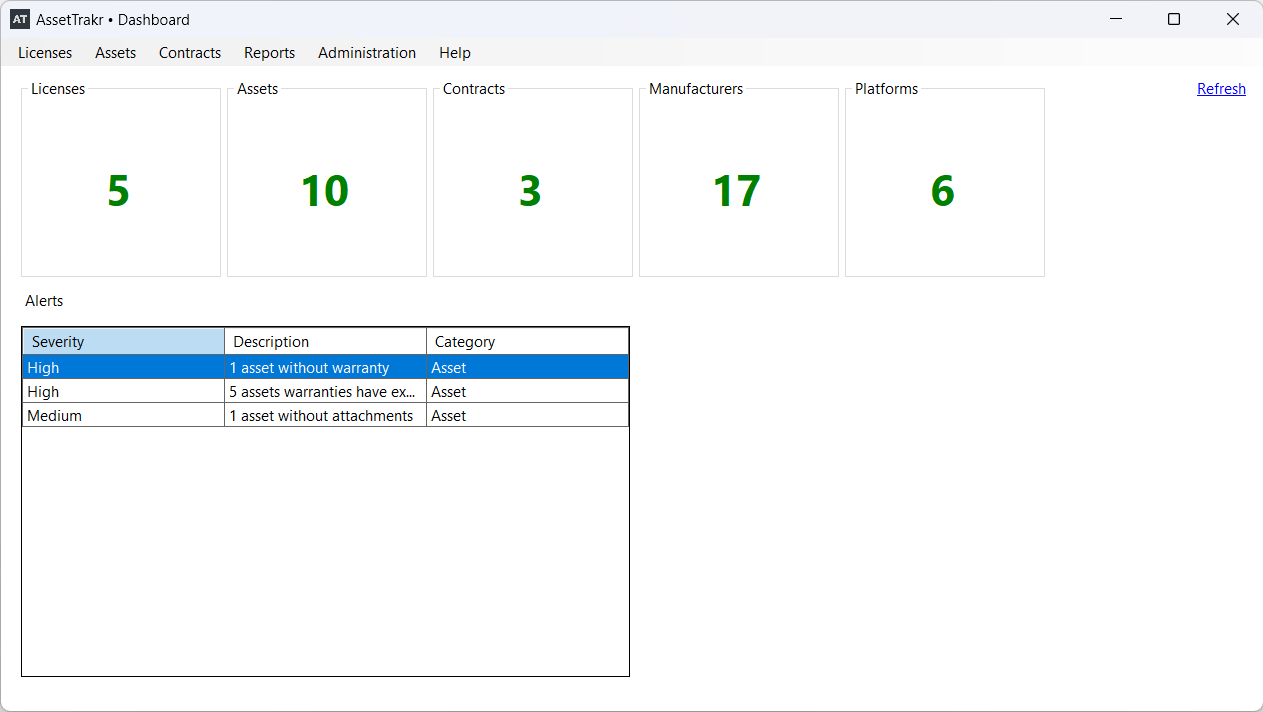Click the Contracts count tile showing 3
Image resolution: width=1263 pixels, height=712 pixels.
pyautogui.click(x=532, y=190)
